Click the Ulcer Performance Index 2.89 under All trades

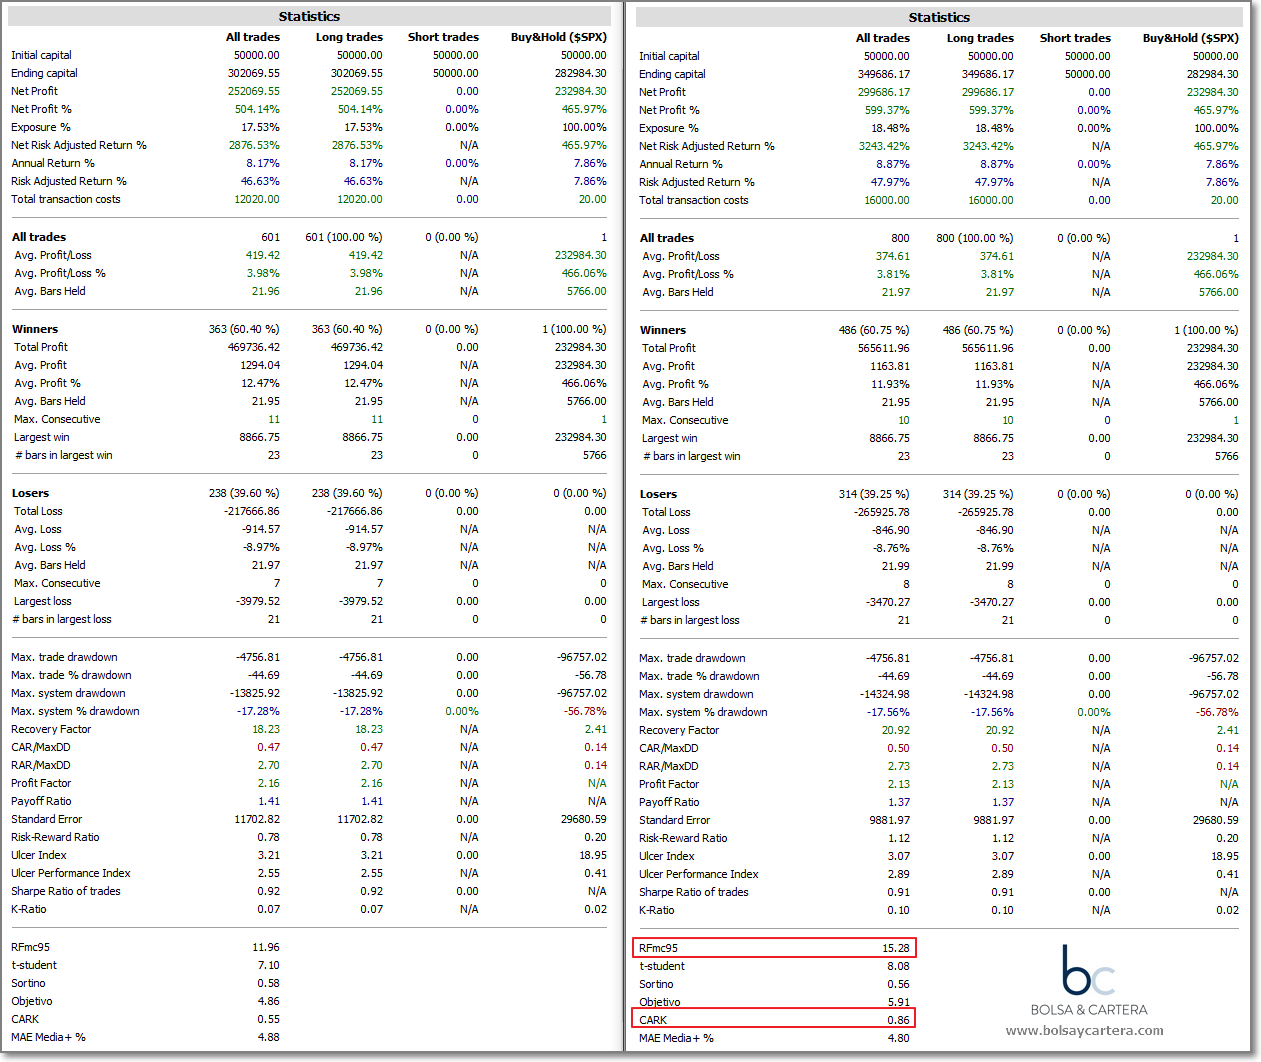tap(899, 874)
